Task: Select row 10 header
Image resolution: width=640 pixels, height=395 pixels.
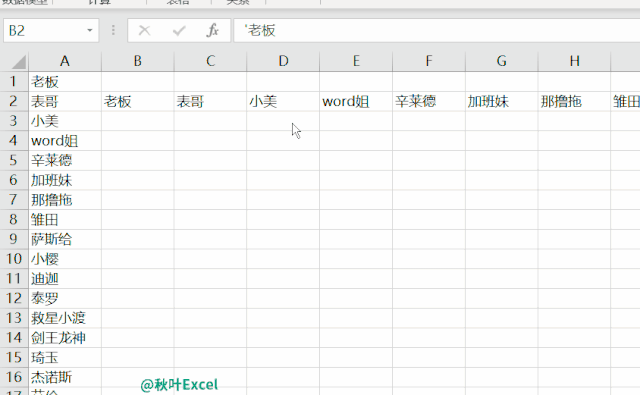Action: pyautogui.click(x=14, y=259)
